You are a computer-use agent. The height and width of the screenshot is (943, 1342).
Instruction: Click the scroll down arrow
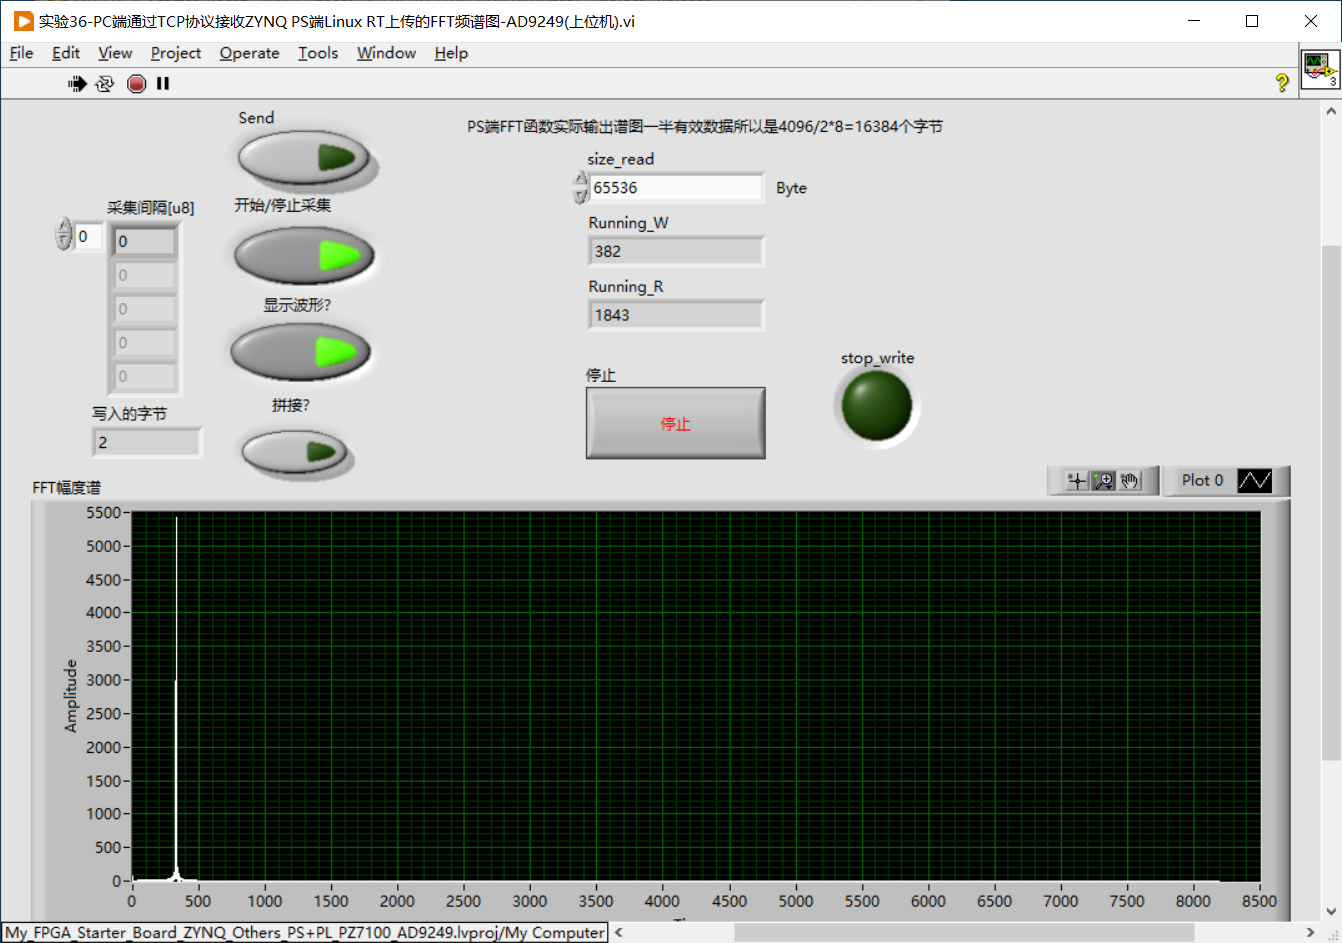1331,911
